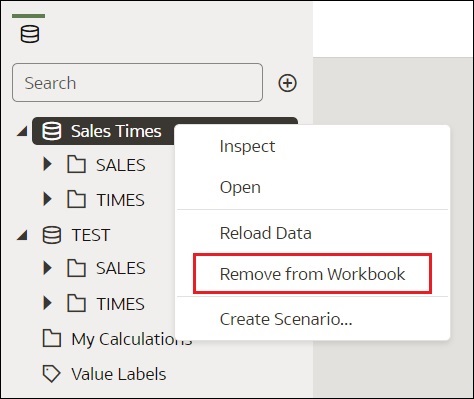Click the SALES folder icon under Sales Times
474x399 pixels.
76,164
